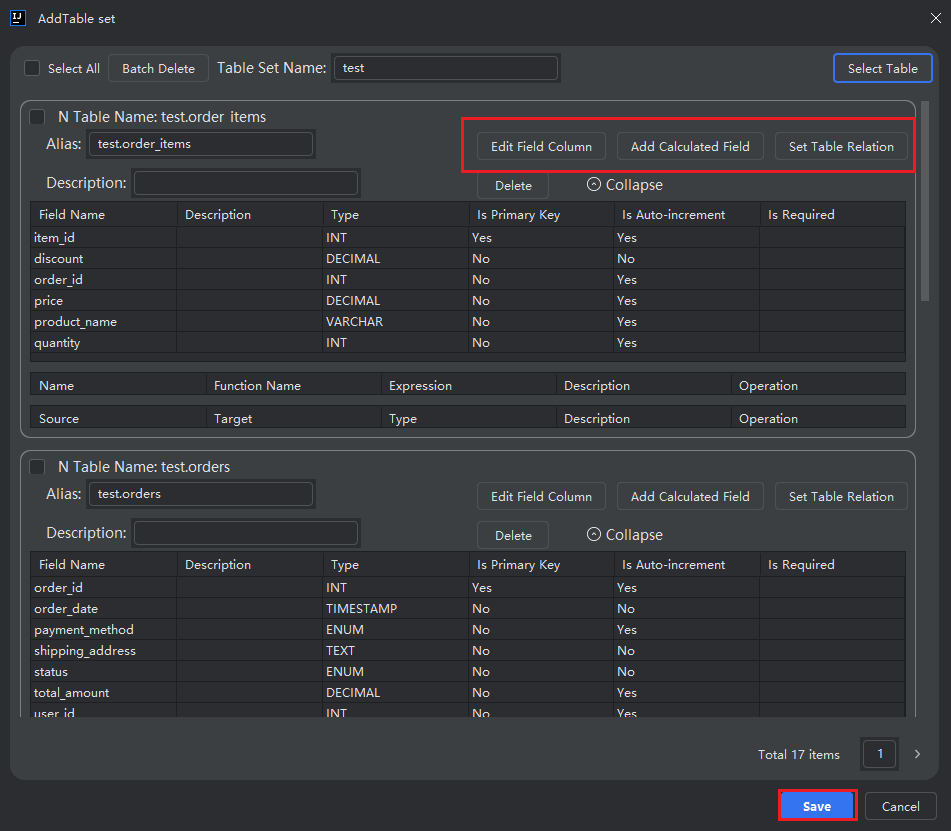The width and height of the screenshot is (951, 831).
Task: Click the page number 1 box
Action: click(x=880, y=754)
